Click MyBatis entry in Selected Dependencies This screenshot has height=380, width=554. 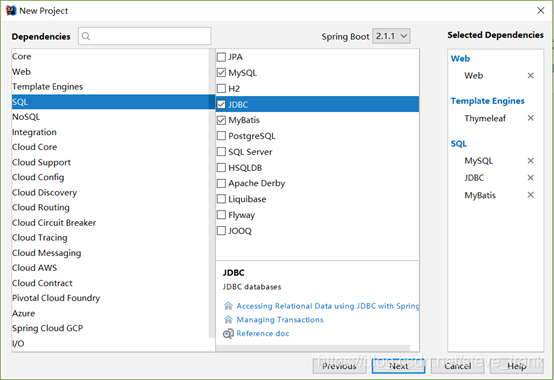480,195
